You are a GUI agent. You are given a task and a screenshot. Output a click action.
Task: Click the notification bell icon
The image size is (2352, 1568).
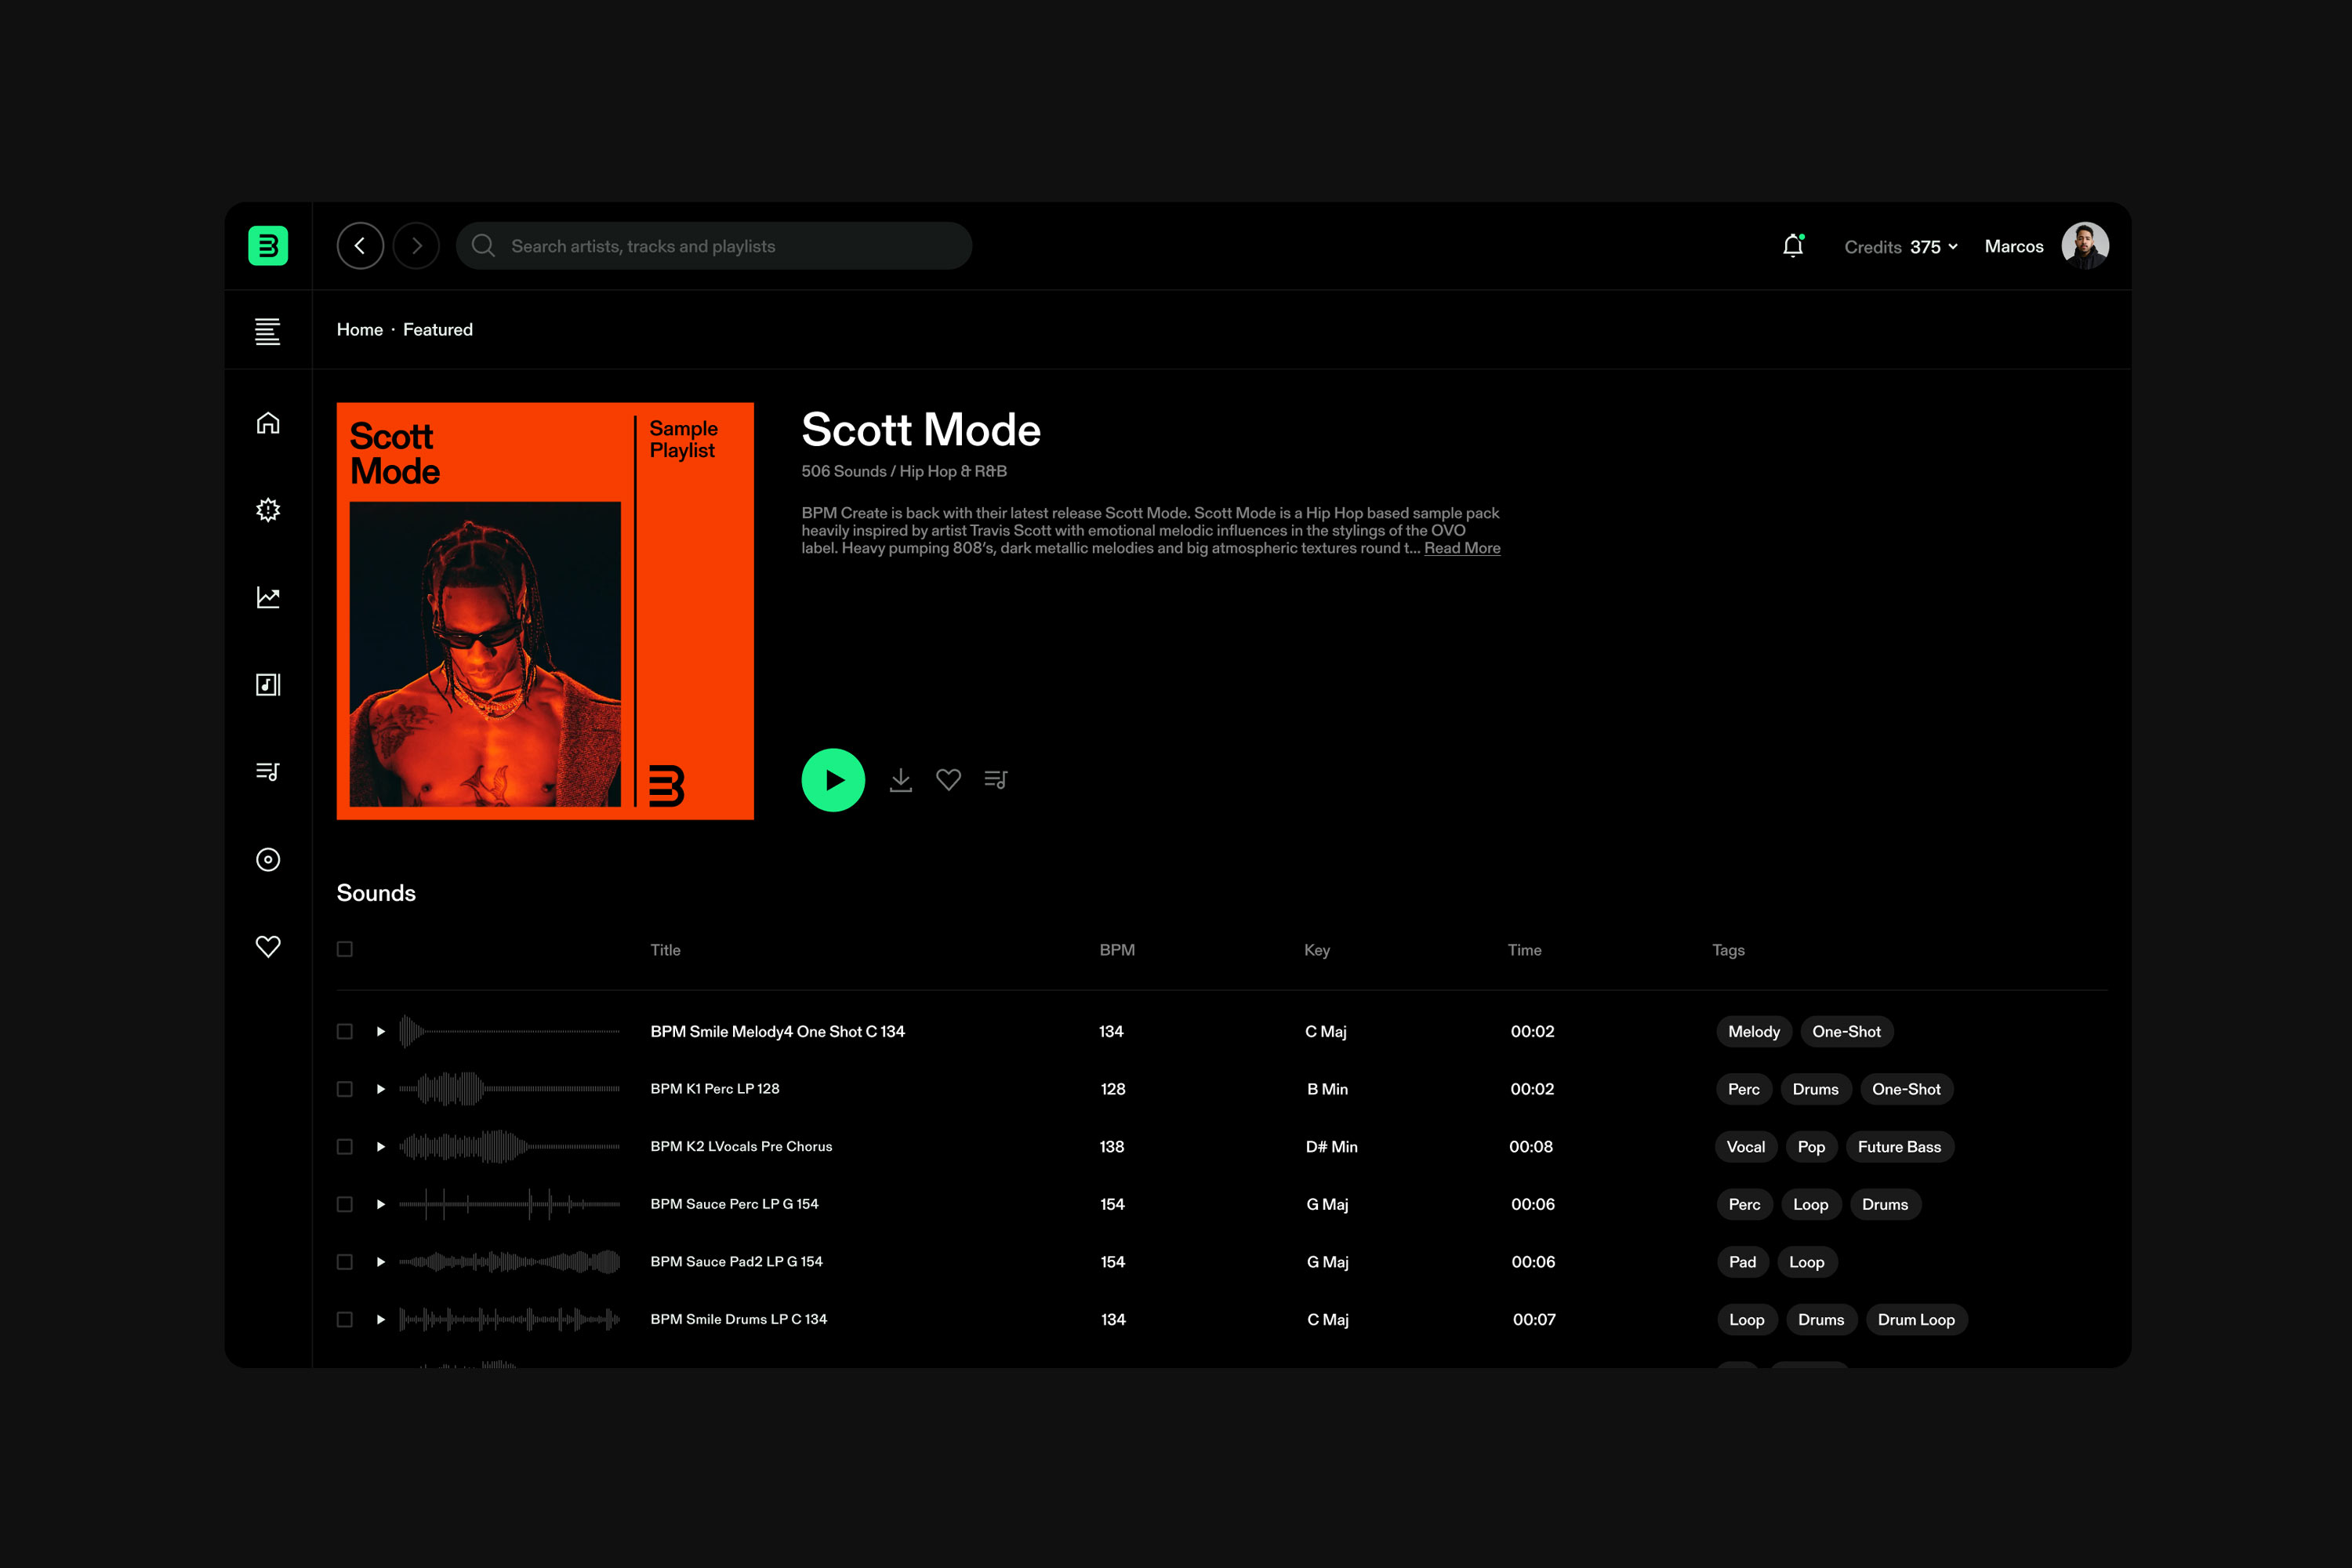point(1792,246)
